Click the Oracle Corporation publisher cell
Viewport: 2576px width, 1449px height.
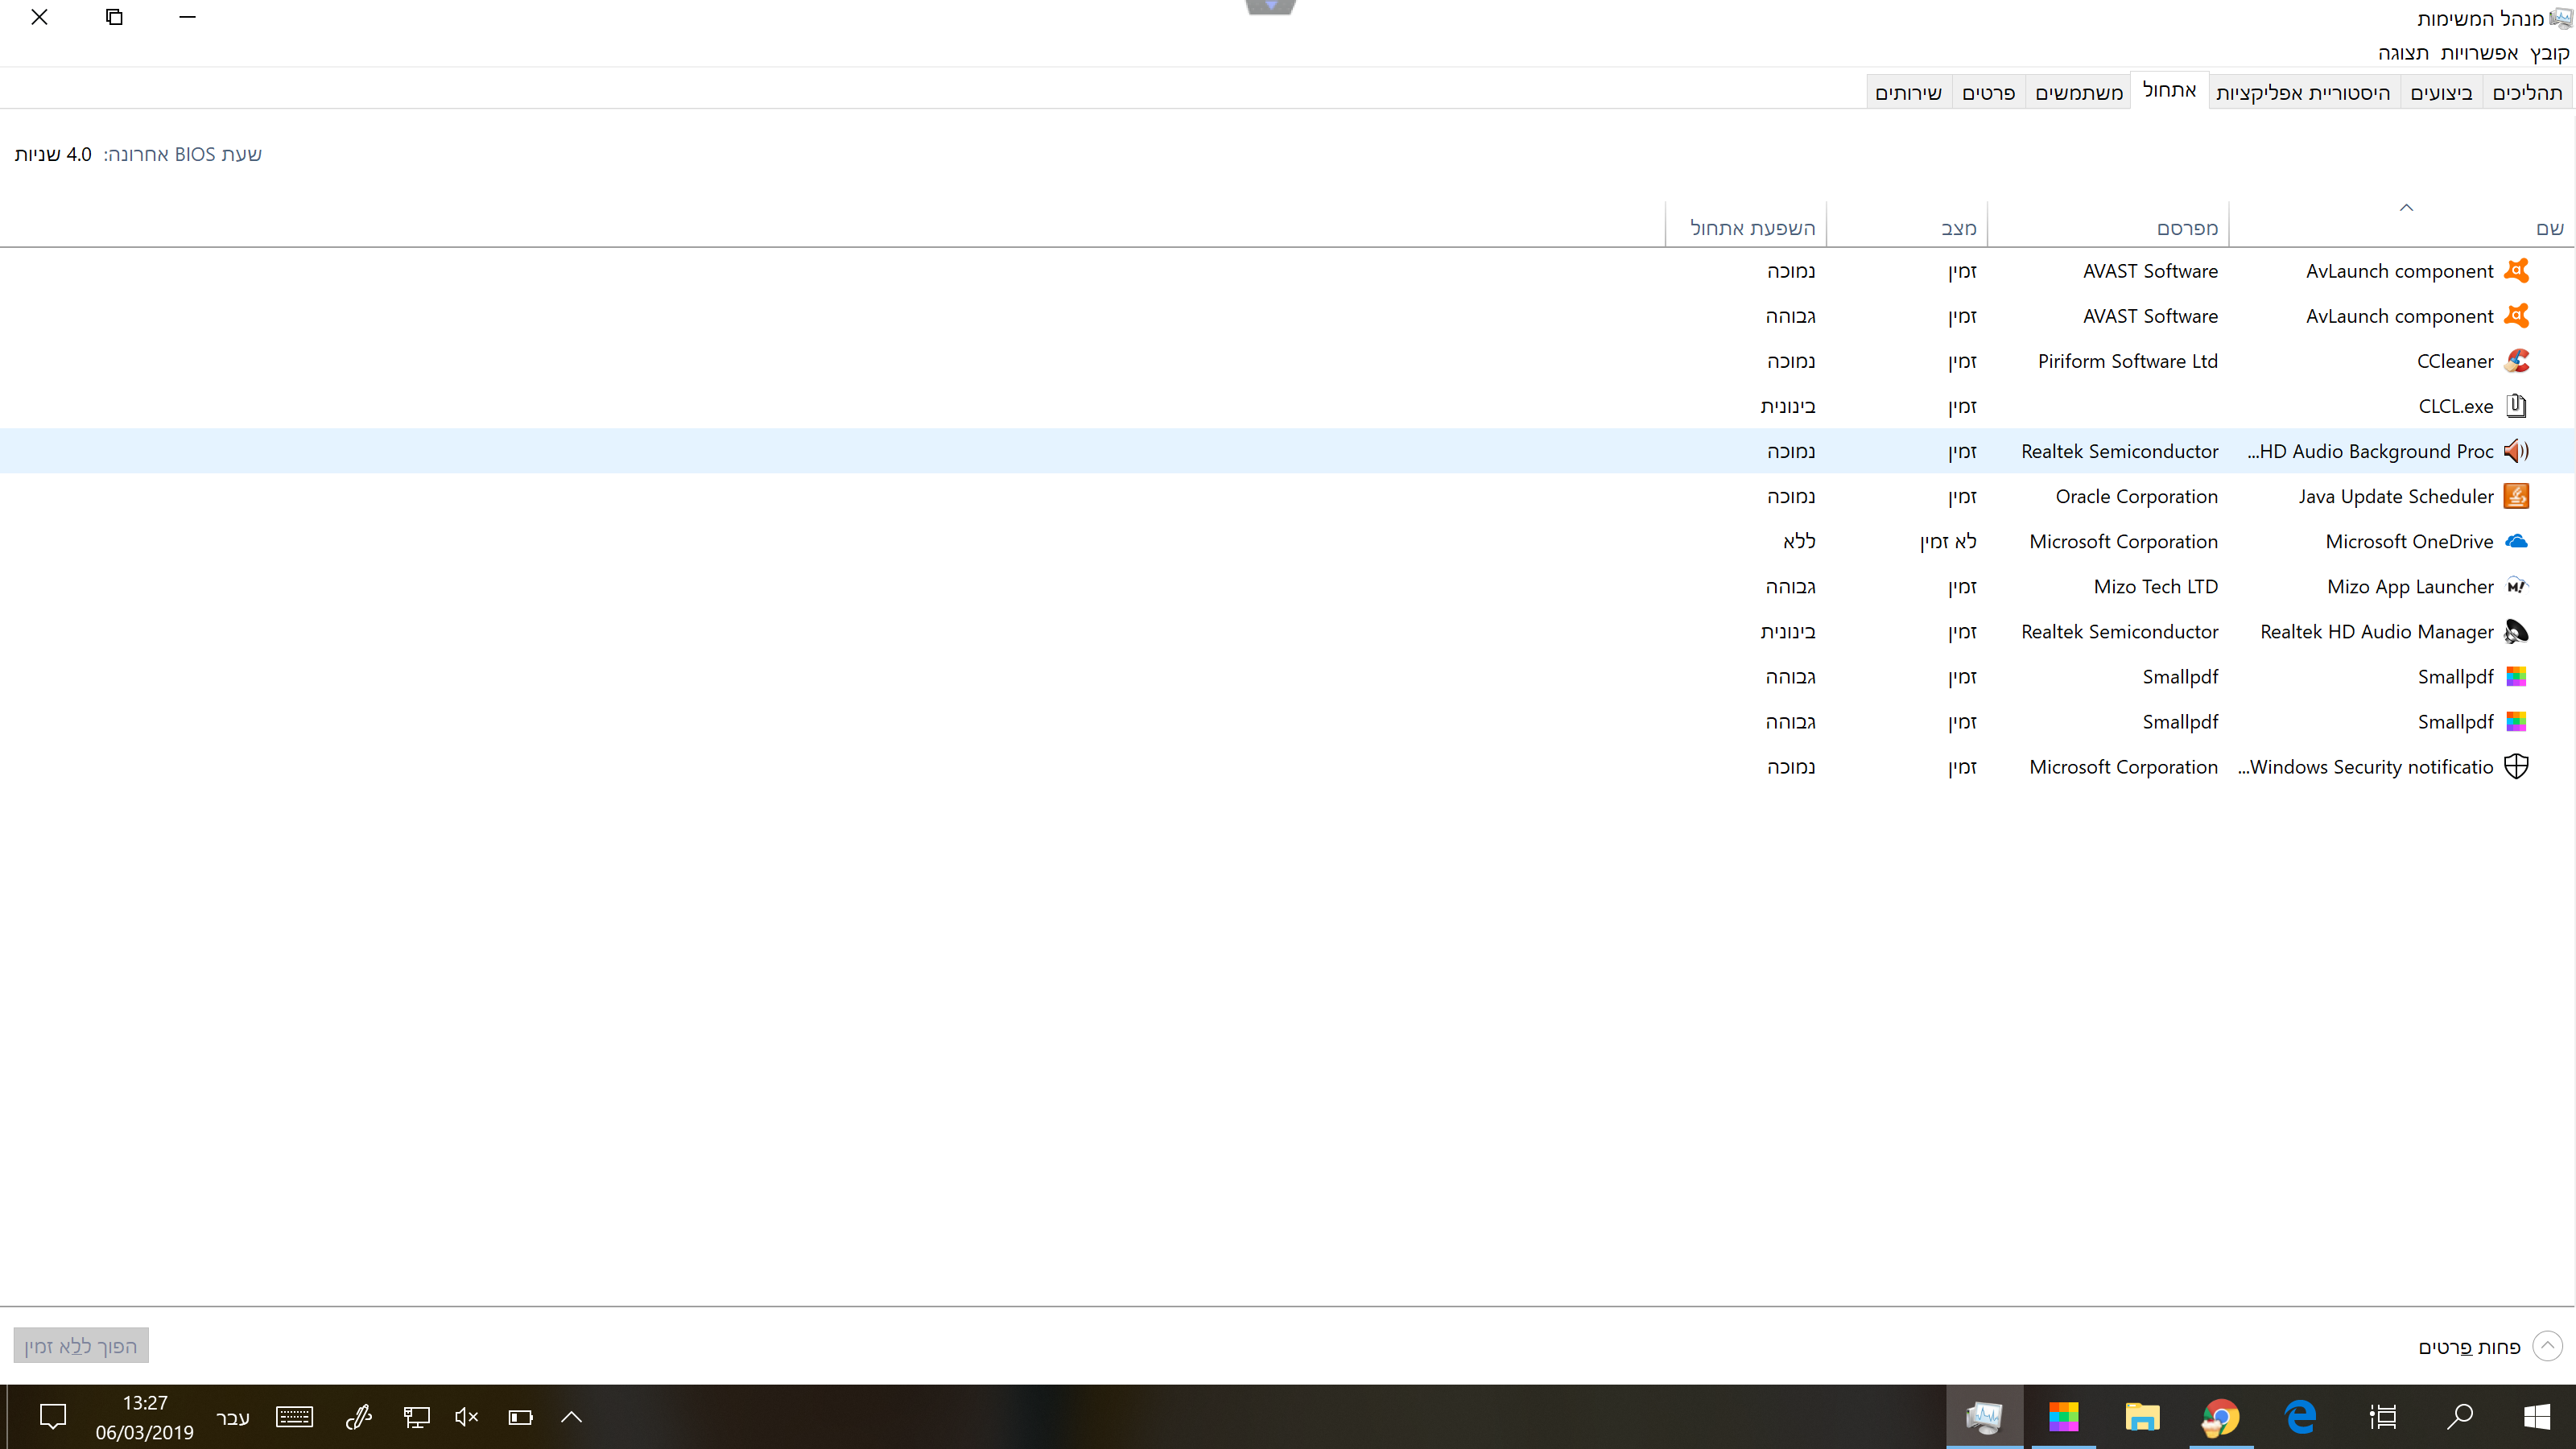point(2137,497)
